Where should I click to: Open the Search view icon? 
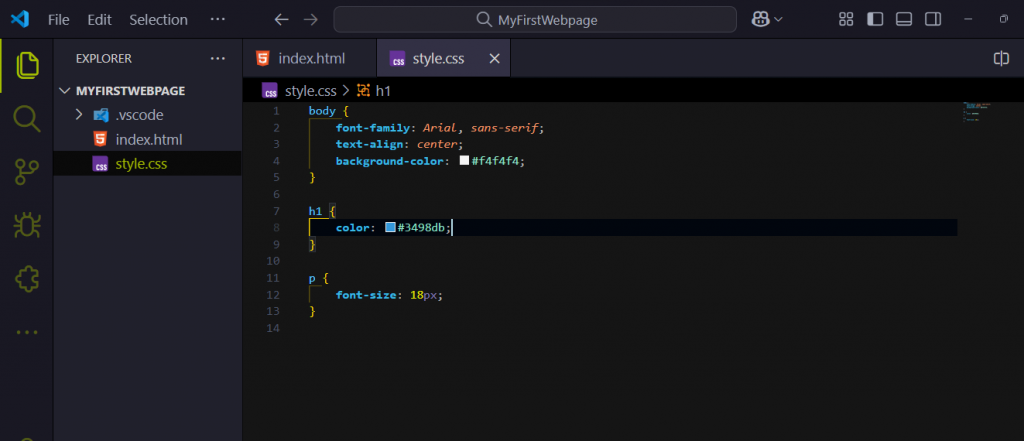[x=27, y=119]
